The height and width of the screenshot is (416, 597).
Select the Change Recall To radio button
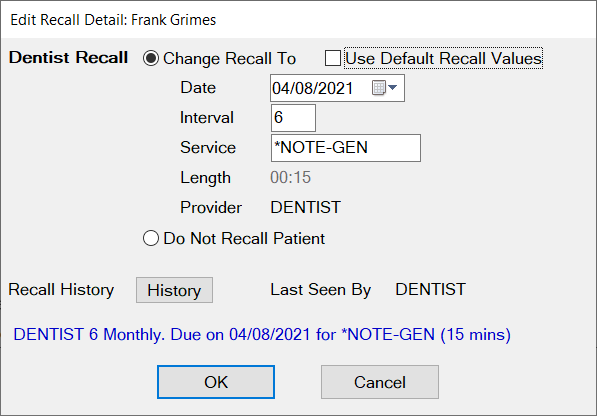coord(151,58)
